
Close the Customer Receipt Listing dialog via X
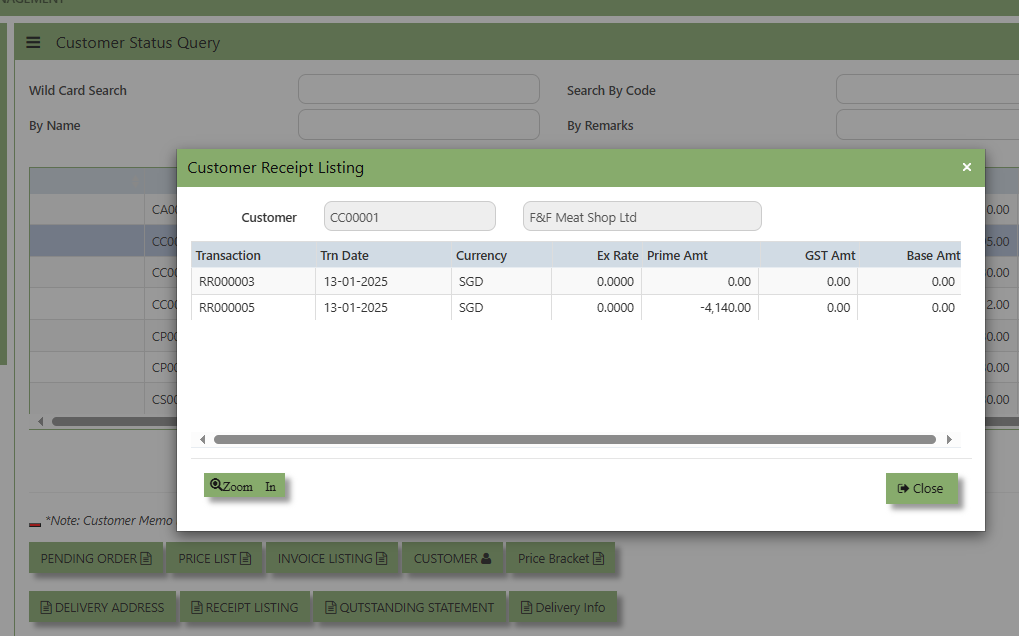click(x=966, y=167)
